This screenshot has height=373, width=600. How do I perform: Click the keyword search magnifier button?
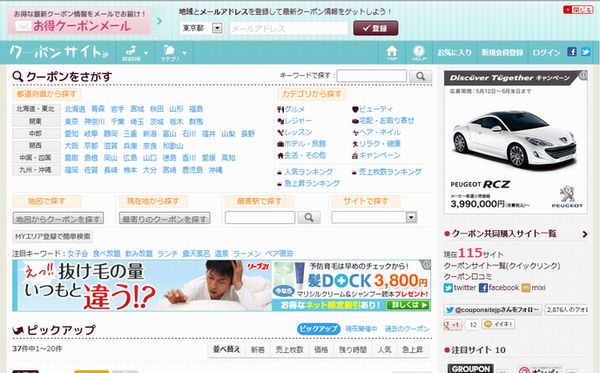click(x=420, y=76)
